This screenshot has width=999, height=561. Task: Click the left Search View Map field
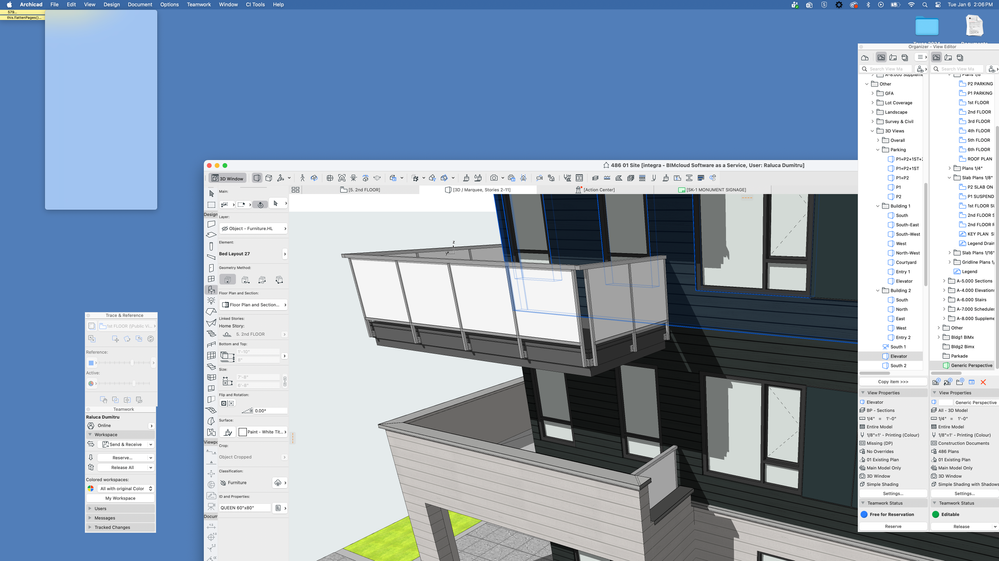coord(888,69)
